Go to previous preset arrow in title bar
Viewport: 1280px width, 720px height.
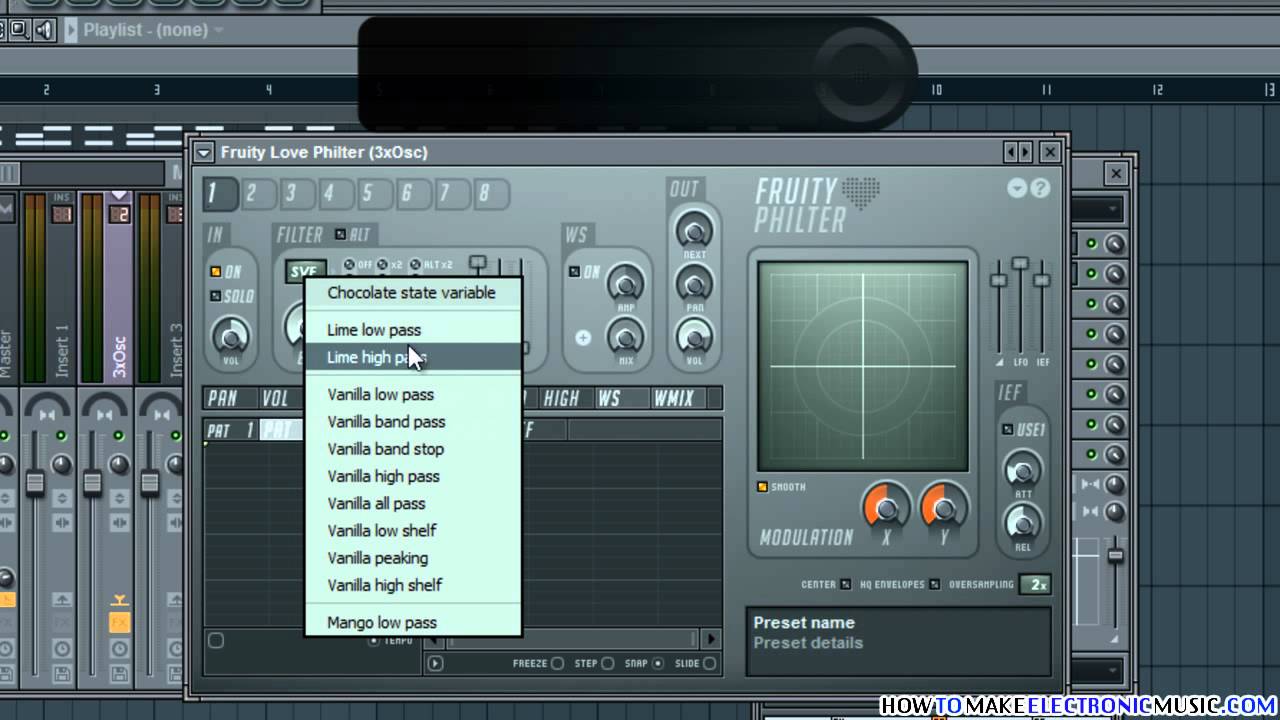coord(1011,152)
